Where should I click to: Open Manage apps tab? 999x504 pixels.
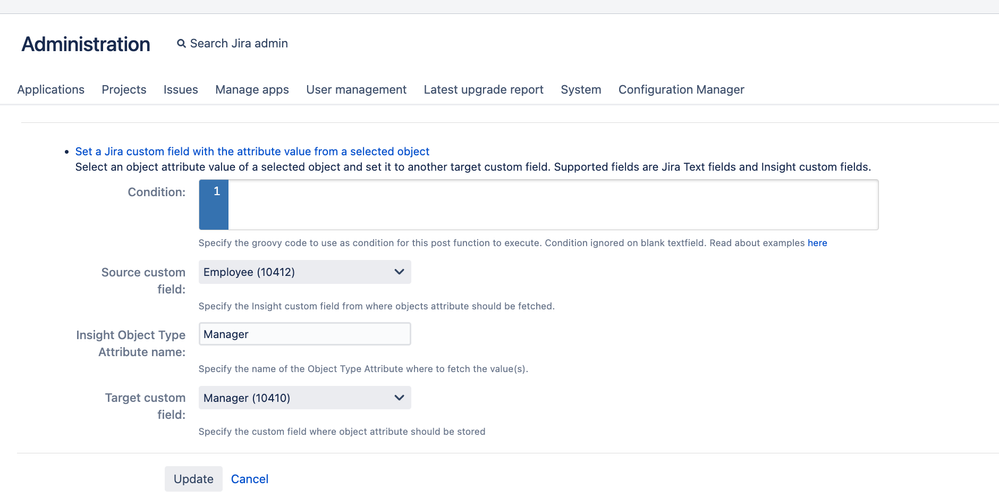pyautogui.click(x=252, y=90)
